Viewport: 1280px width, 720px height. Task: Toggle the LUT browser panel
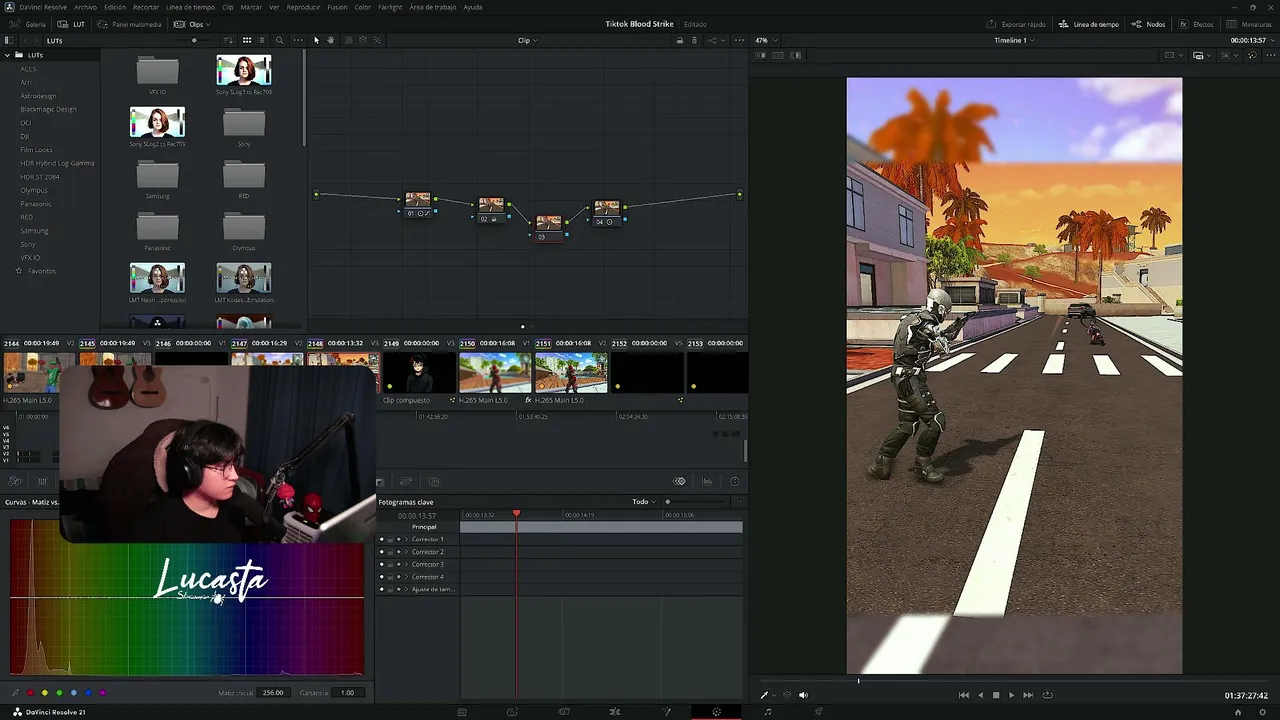pos(73,24)
